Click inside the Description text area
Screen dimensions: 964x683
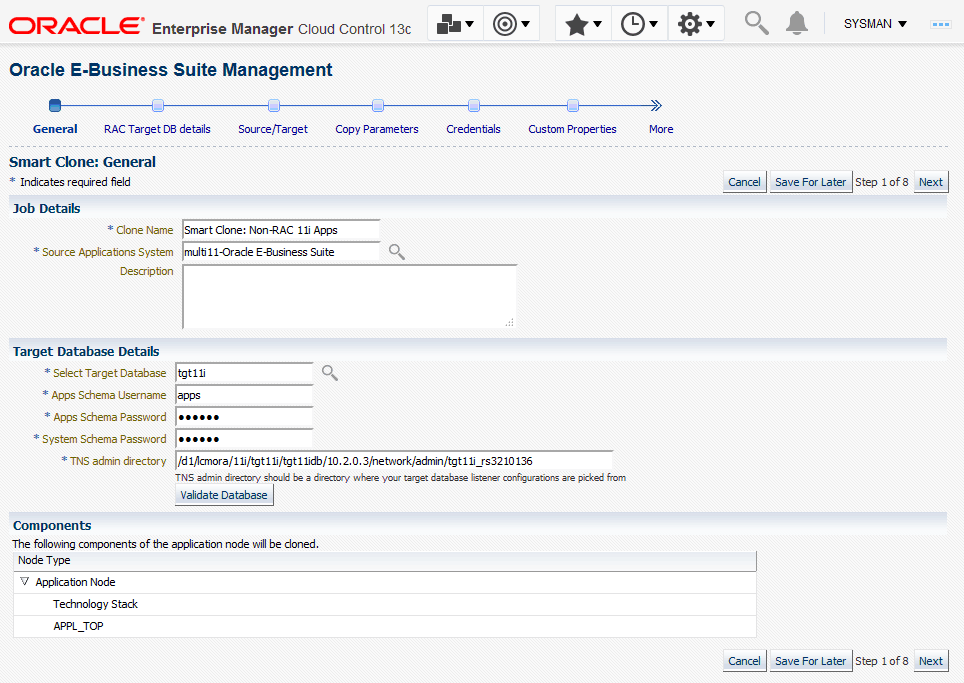pos(349,297)
